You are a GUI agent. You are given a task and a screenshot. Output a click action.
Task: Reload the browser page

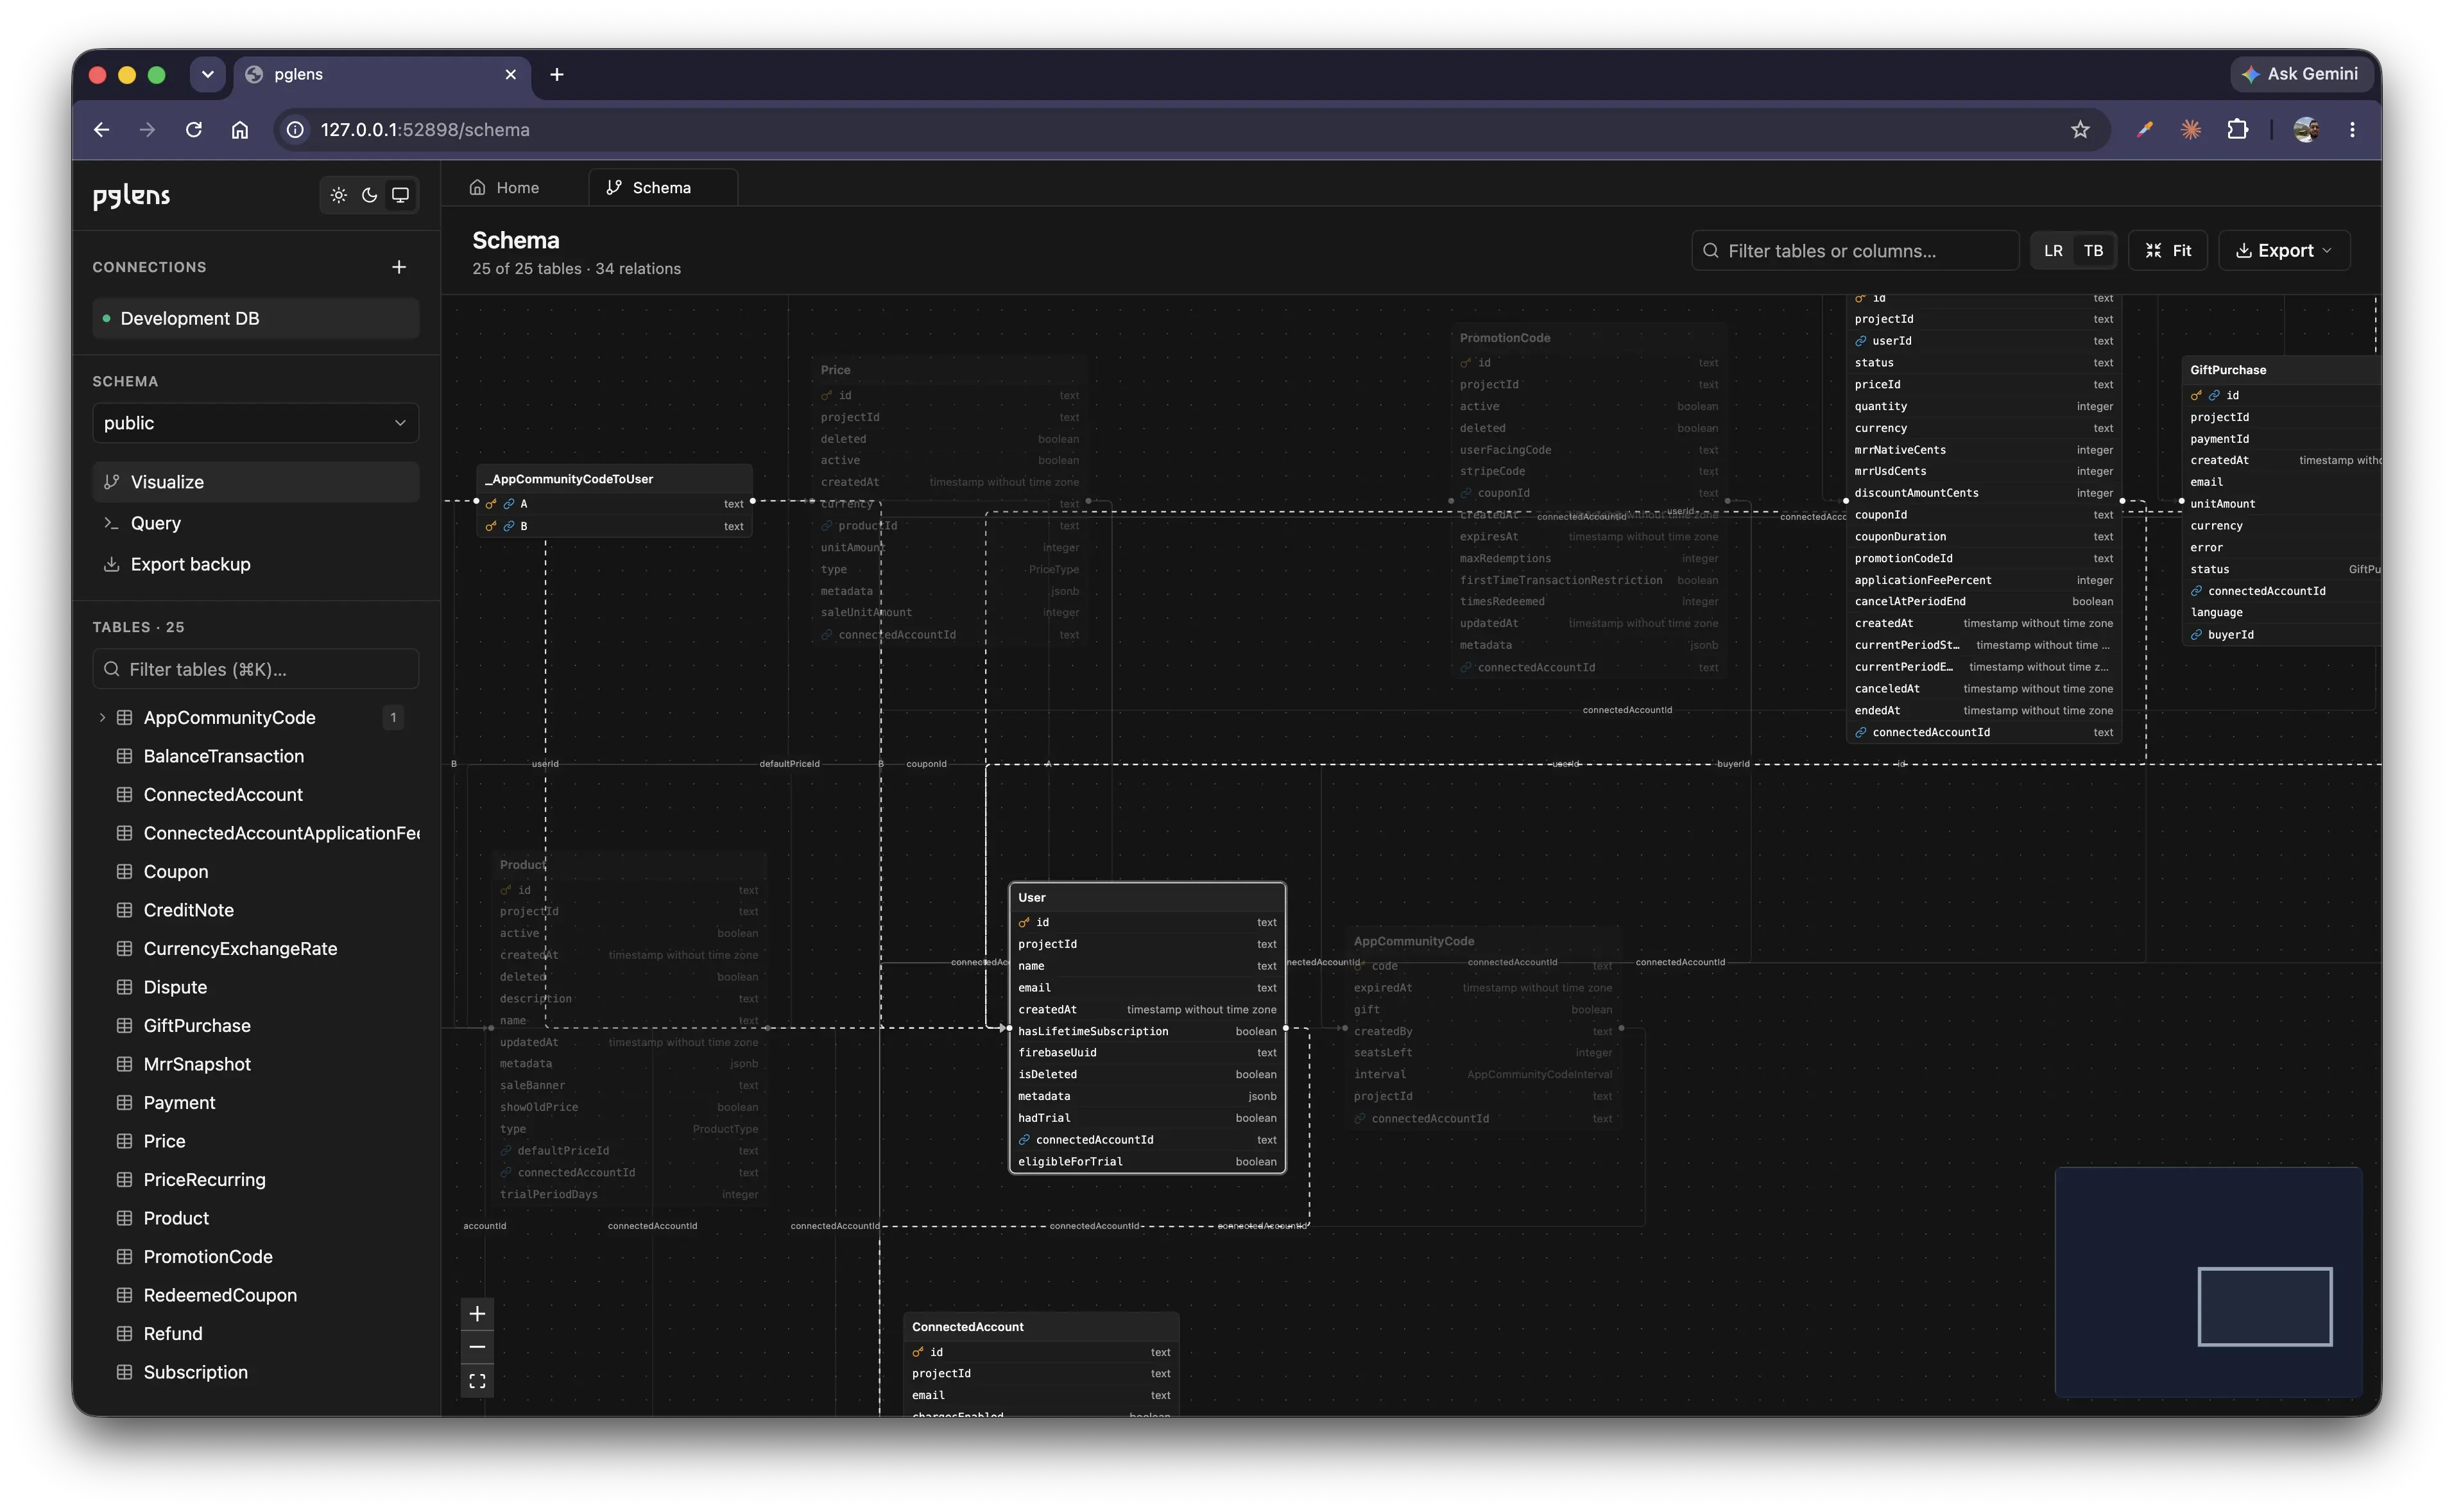tap(194, 130)
